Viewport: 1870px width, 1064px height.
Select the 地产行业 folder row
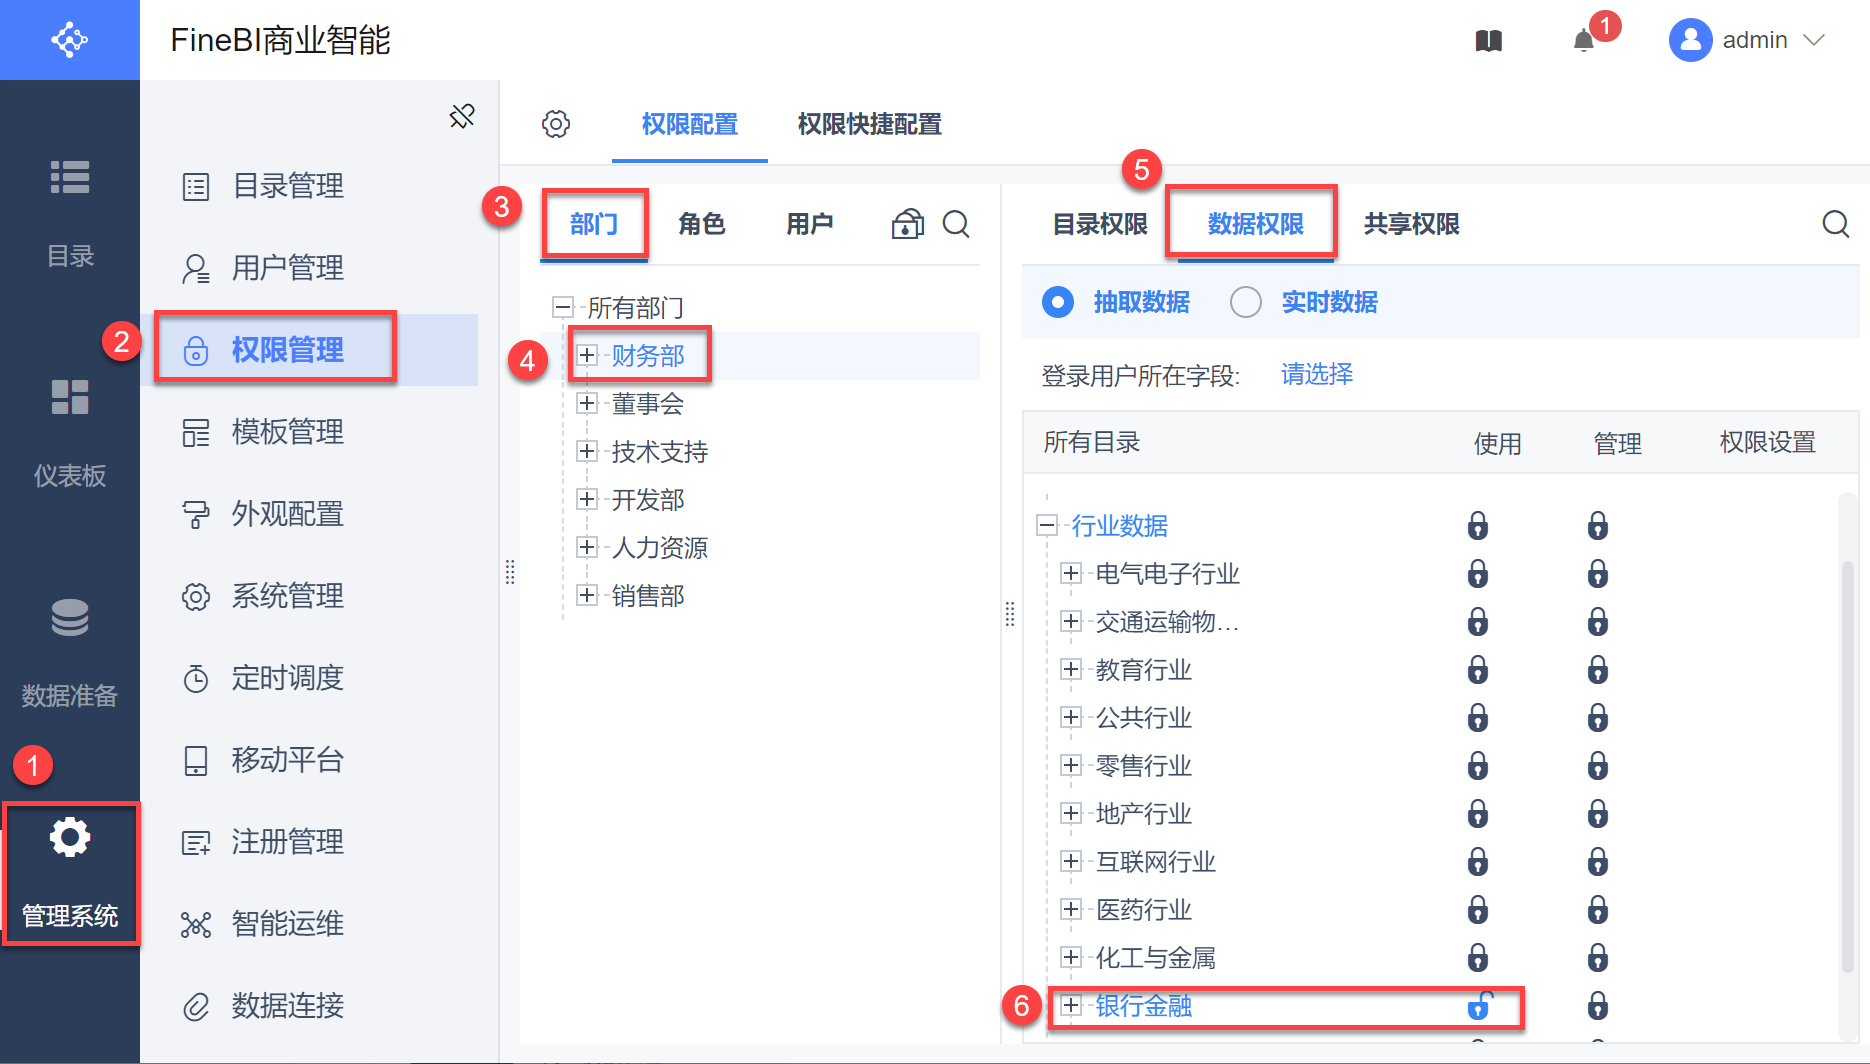(x=1144, y=813)
